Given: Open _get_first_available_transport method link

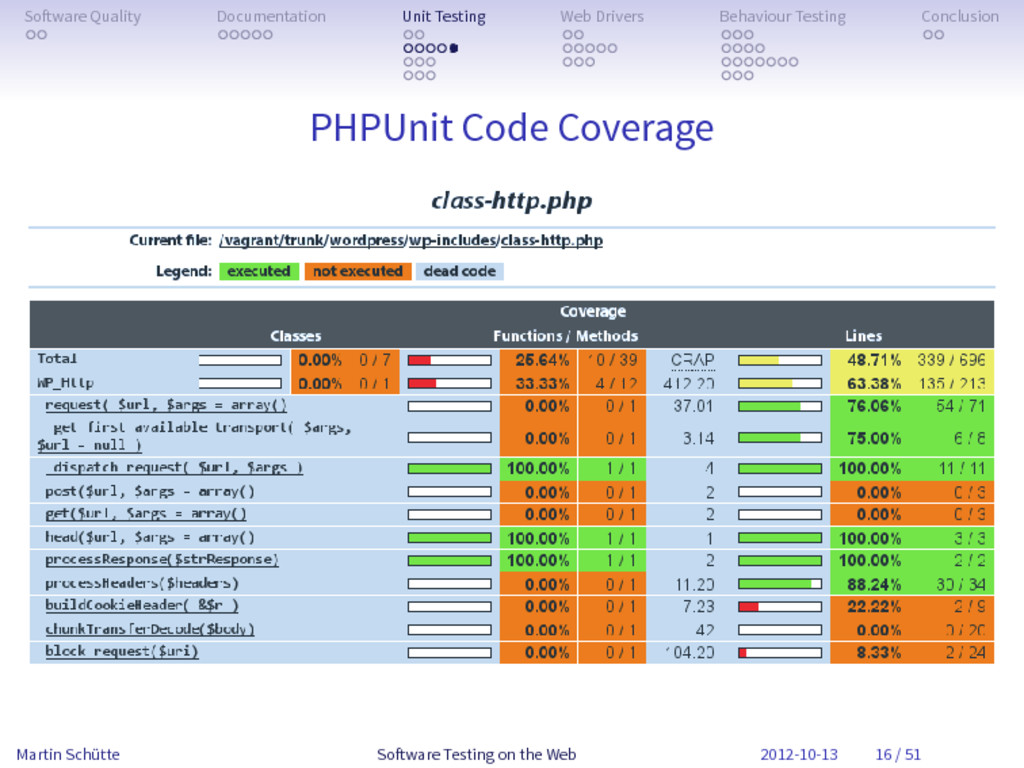Looking at the screenshot, I should click(x=195, y=436).
